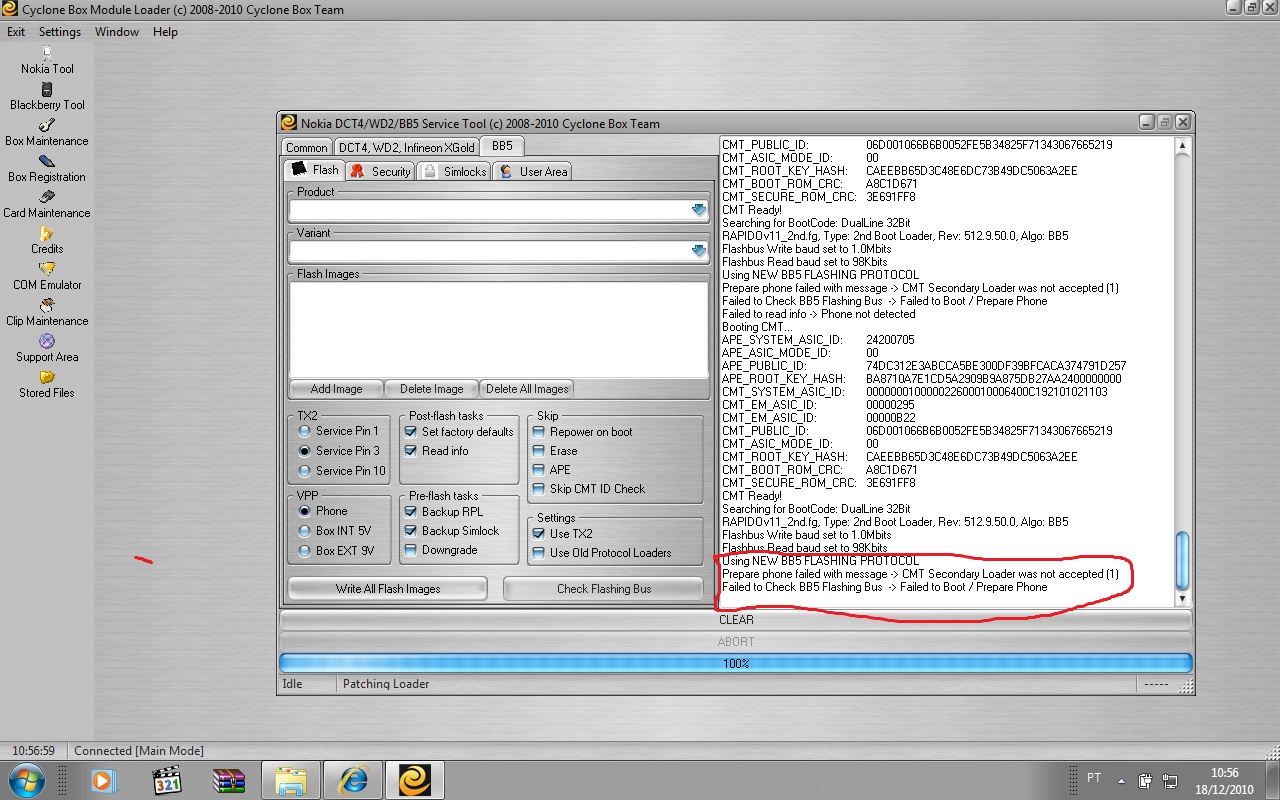
Task: Toggle Set factory defaults checkbox
Action: [411, 432]
